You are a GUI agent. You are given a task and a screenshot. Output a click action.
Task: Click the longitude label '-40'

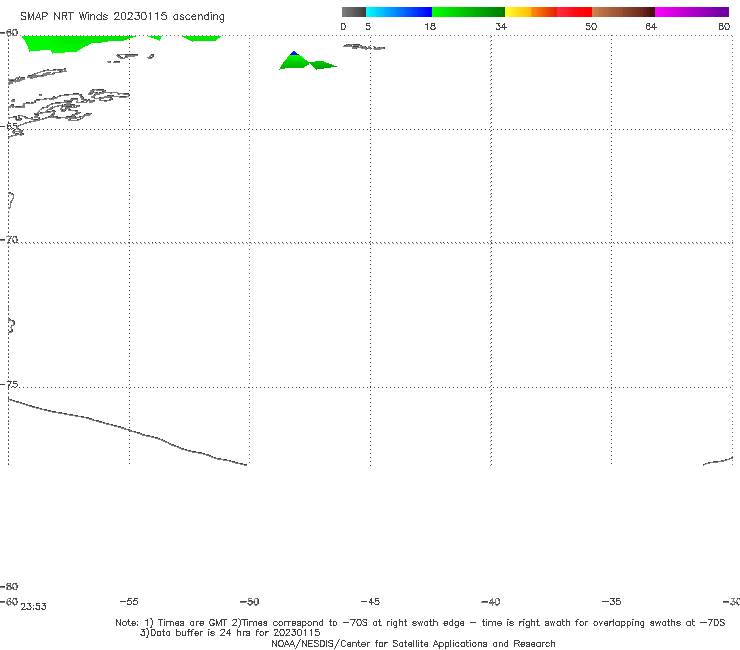pyautogui.click(x=490, y=601)
